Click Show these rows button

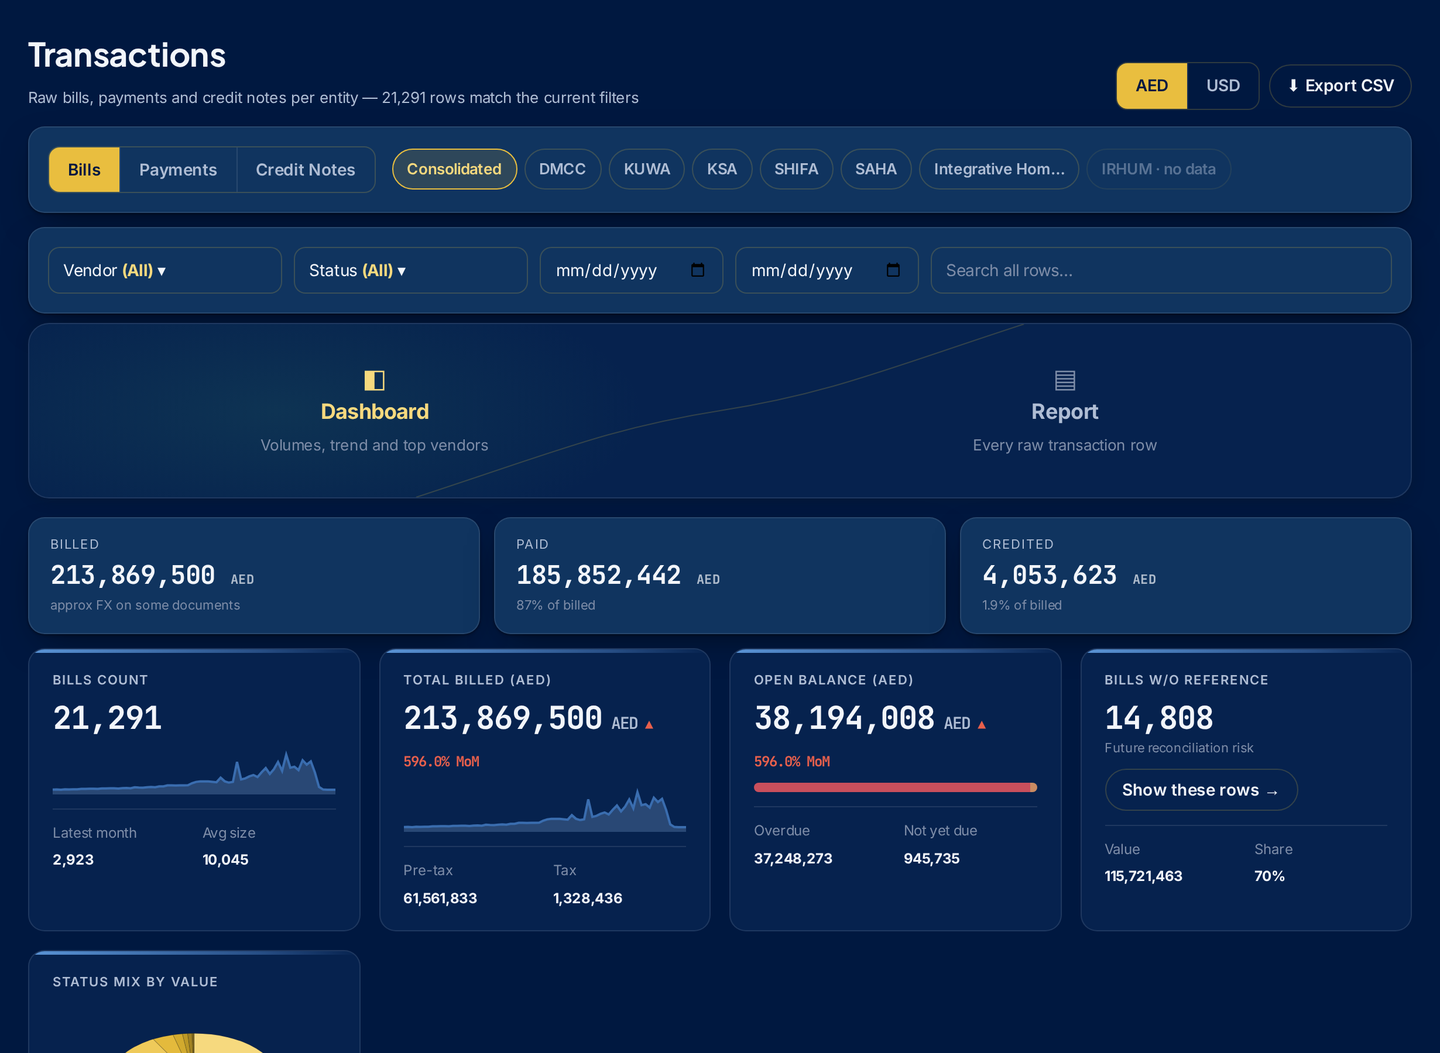(1201, 790)
